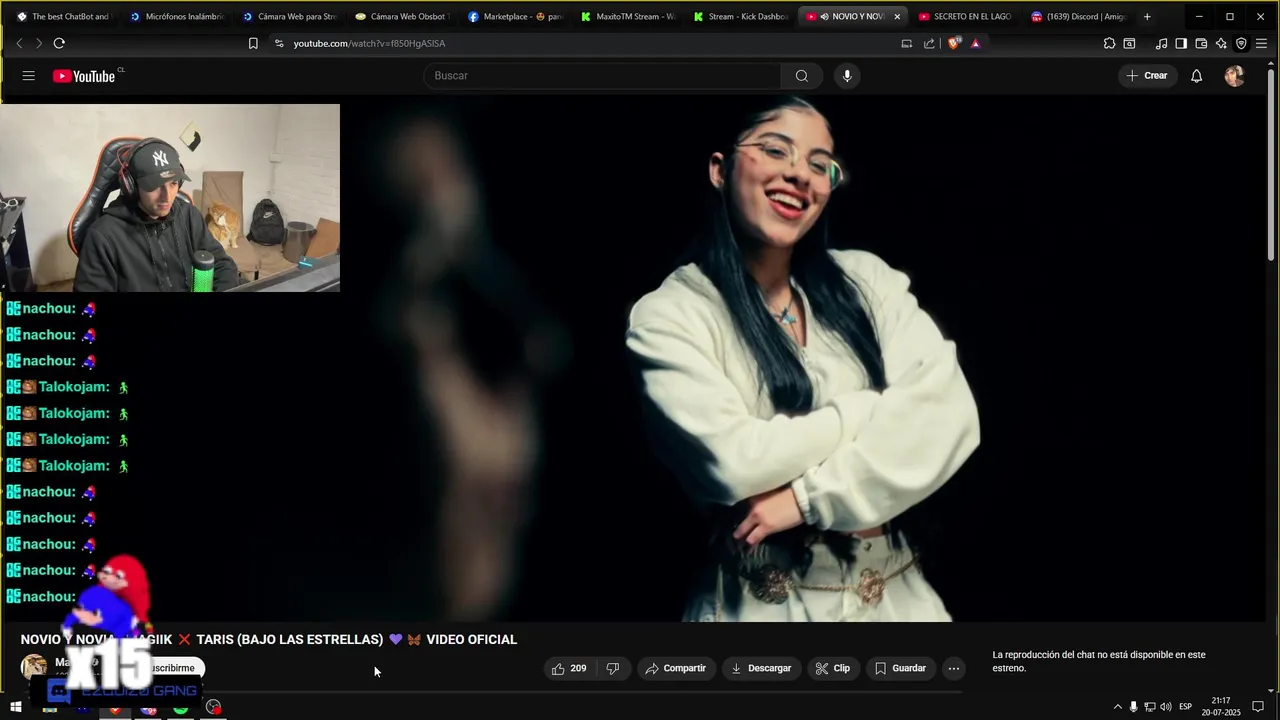Screen dimensions: 1280x720
Task: Open the browser main menu icon
Action: (x=1262, y=43)
